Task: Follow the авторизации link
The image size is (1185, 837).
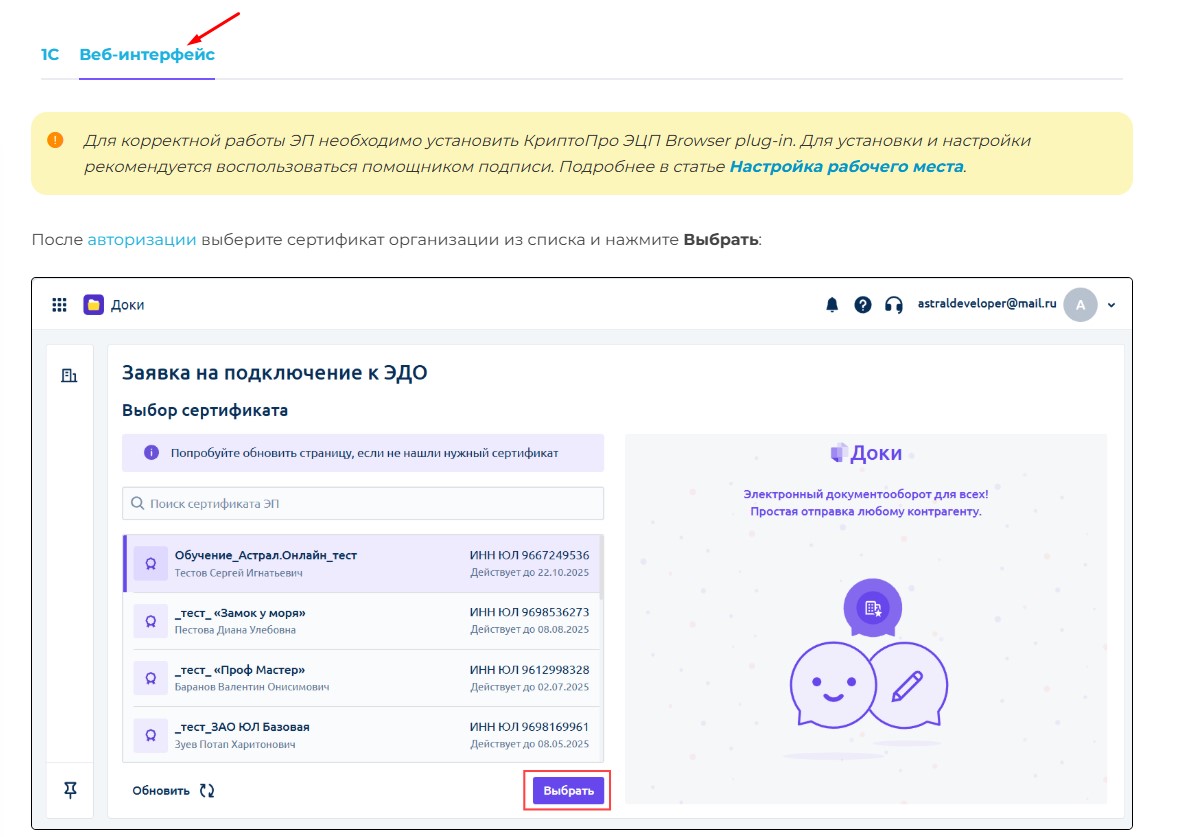Action: click(142, 239)
